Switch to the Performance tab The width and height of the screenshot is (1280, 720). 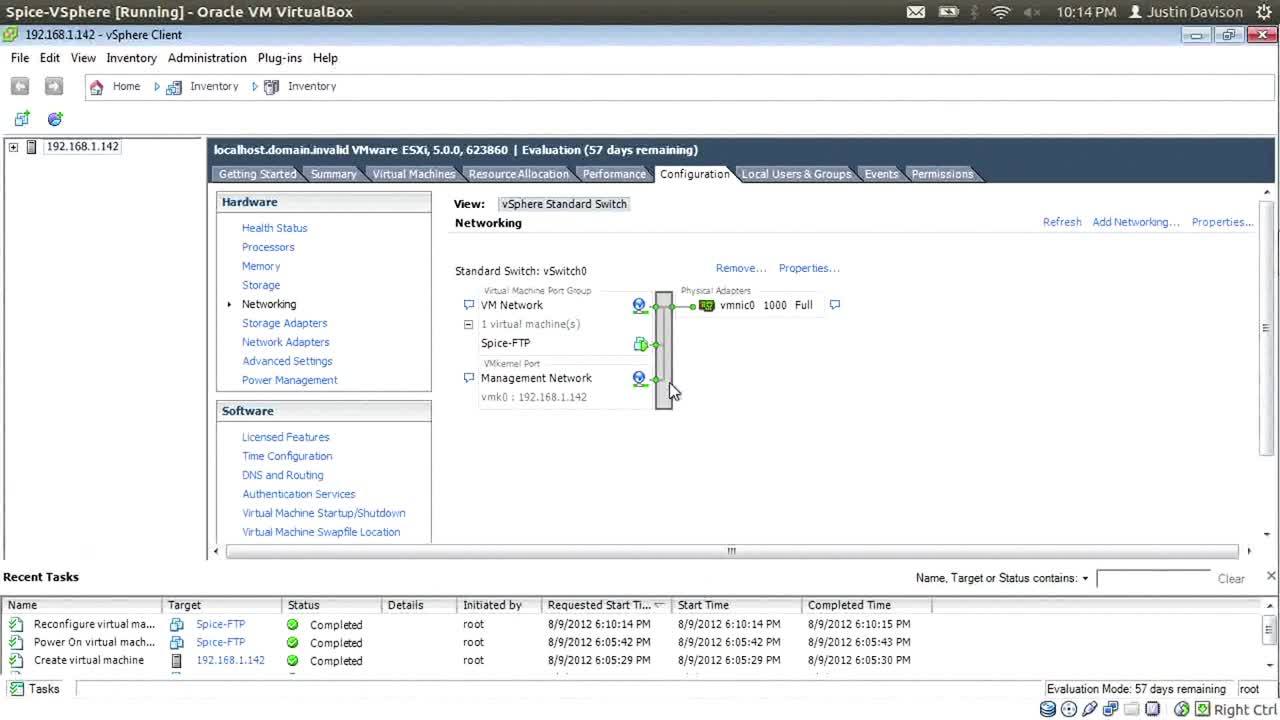click(x=614, y=174)
